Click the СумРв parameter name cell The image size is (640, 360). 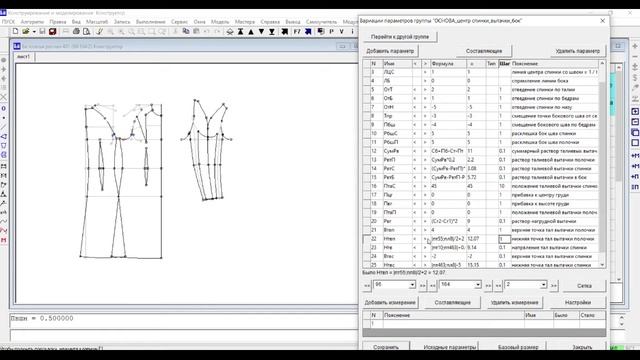(x=397, y=151)
